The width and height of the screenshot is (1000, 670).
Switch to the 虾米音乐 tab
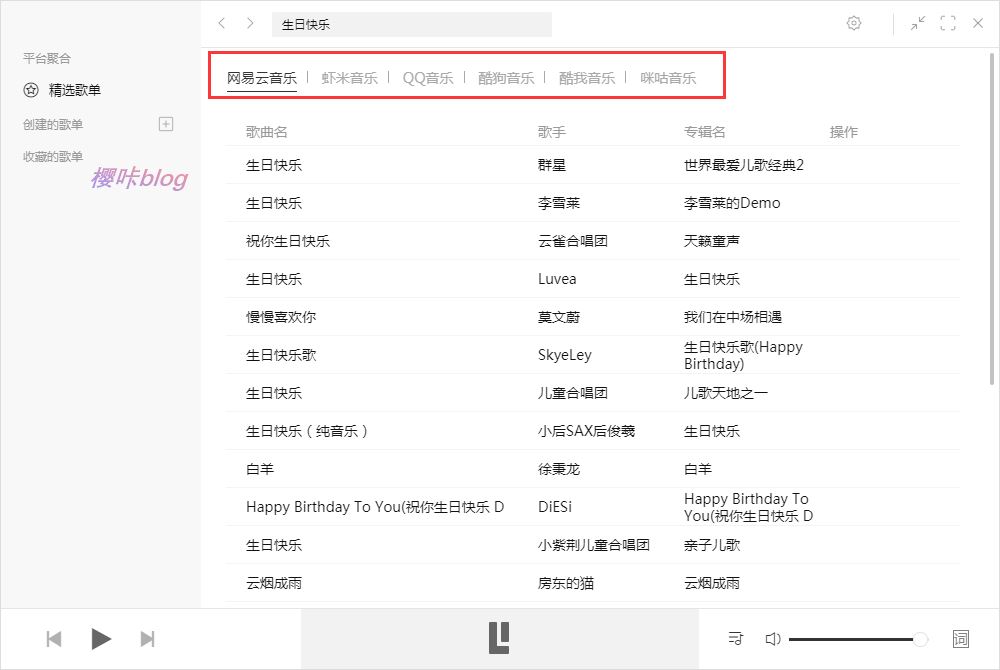tap(349, 78)
